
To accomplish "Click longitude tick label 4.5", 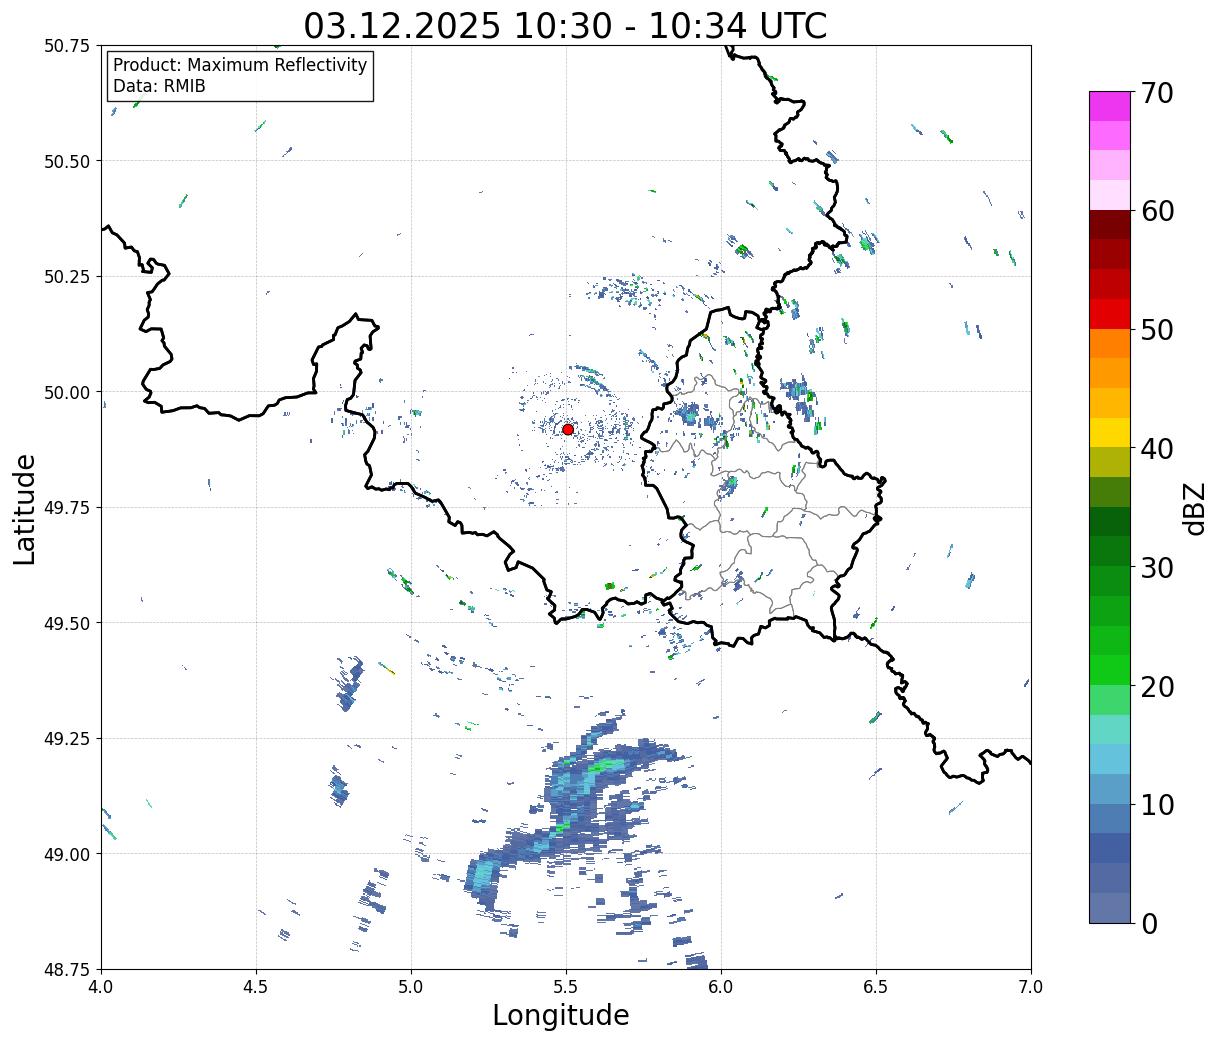I will 257,987.
